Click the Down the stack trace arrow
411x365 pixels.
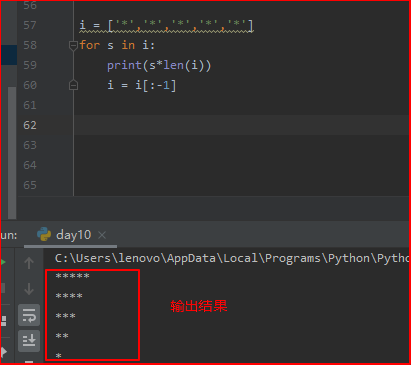coord(29,289)
